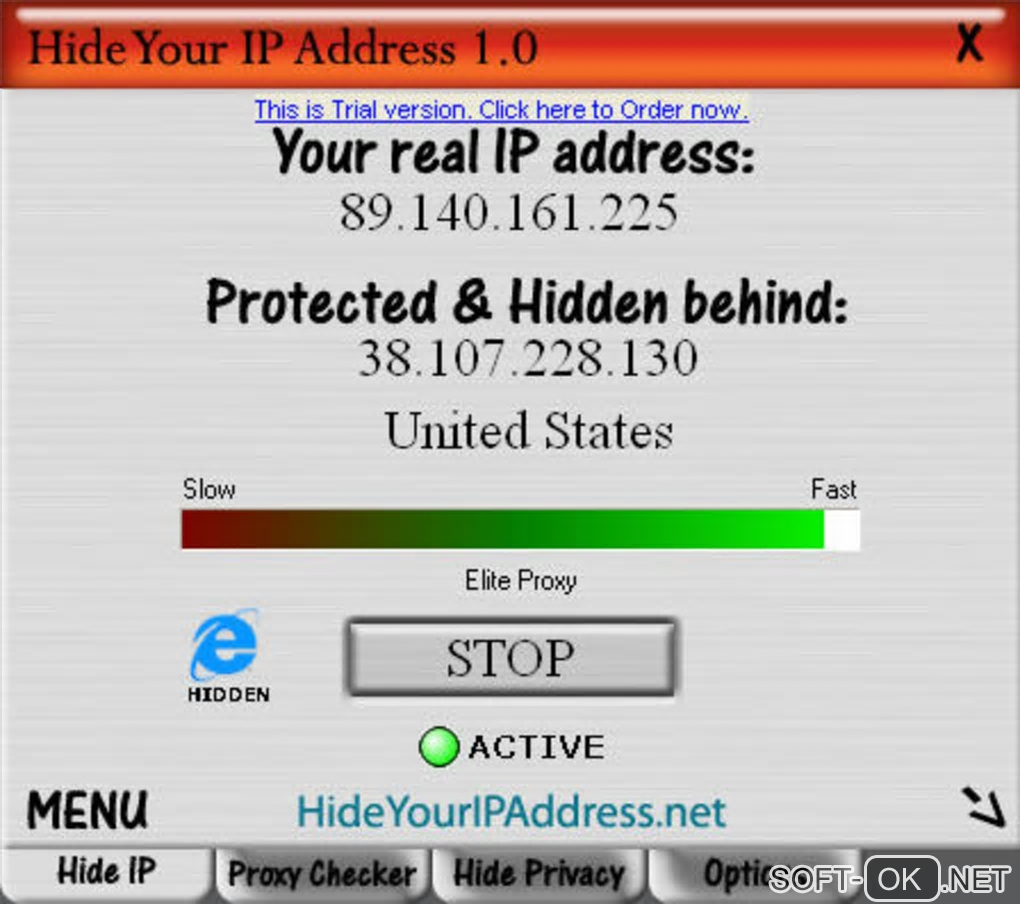
Task: Switch to the Hide IP tab
Action: tap(107, 871)
